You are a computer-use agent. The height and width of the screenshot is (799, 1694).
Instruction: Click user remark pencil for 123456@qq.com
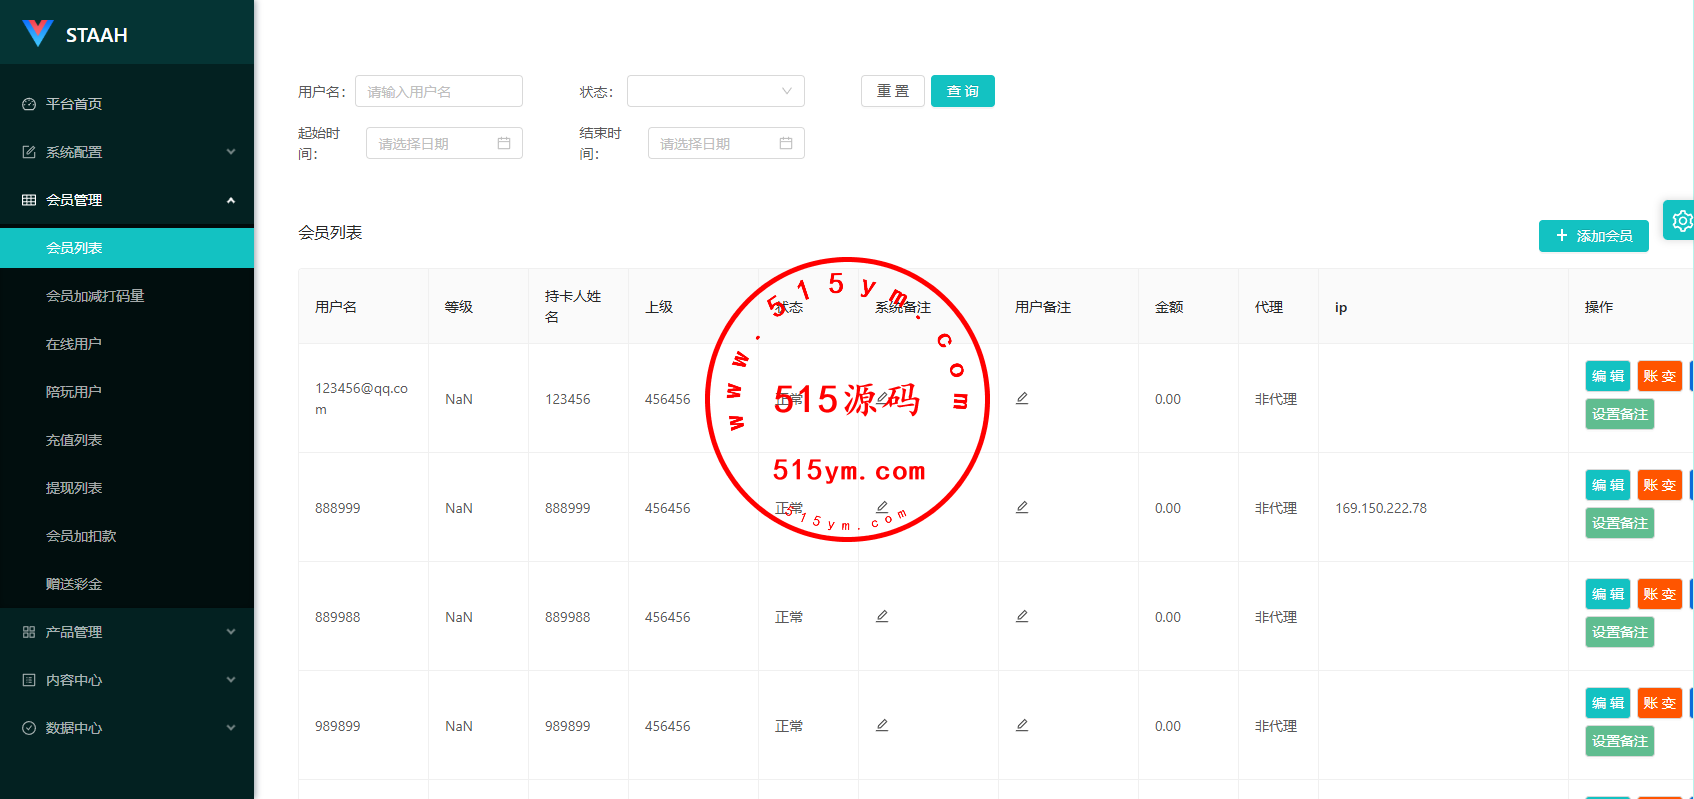(1022, 398)
